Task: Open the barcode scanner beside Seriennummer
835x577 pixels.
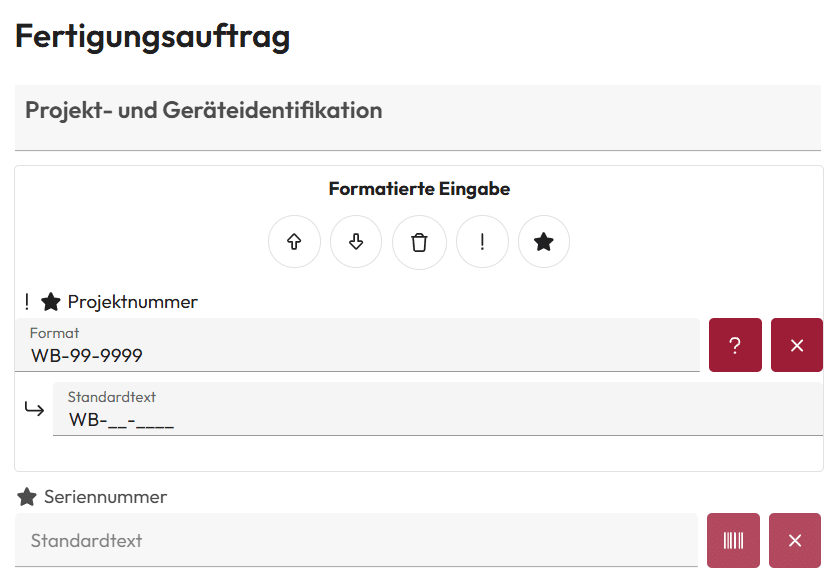Action: (734, 540)
